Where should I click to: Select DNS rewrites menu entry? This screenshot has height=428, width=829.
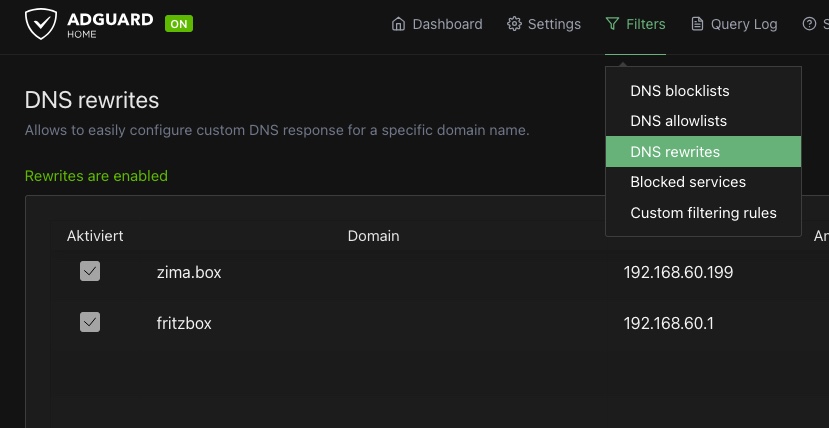(703, 152)
